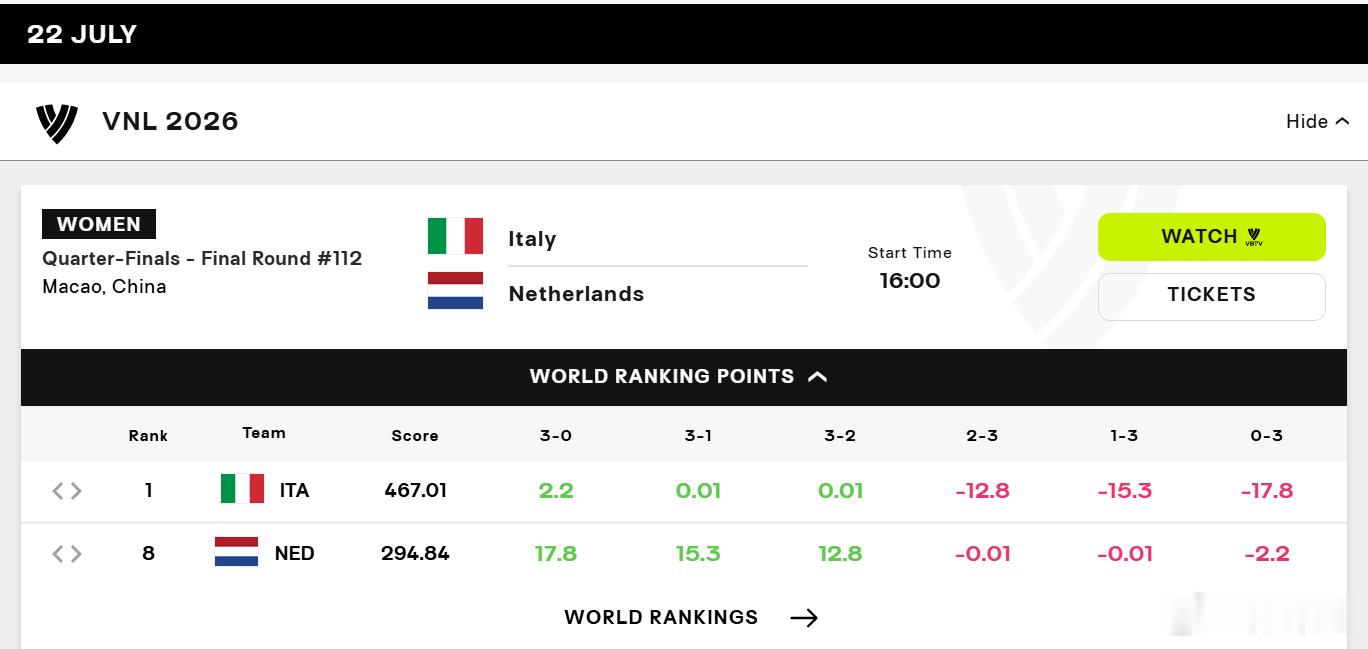The width and height of the screenshot is (1368, 649).
Task: Select the 22 July date header
Action: pyautogui.click(x=82, y=34)
